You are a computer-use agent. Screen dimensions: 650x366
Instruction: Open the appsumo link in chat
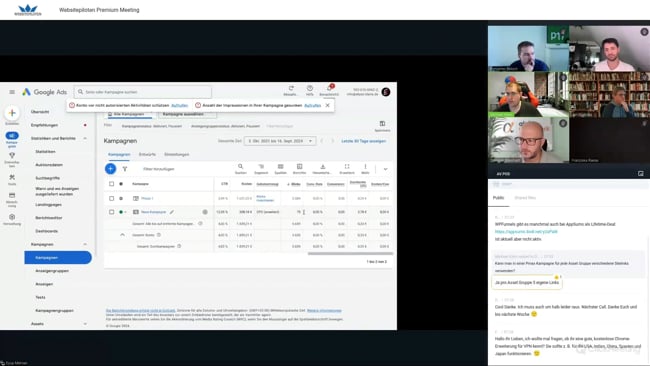[526, 232]
